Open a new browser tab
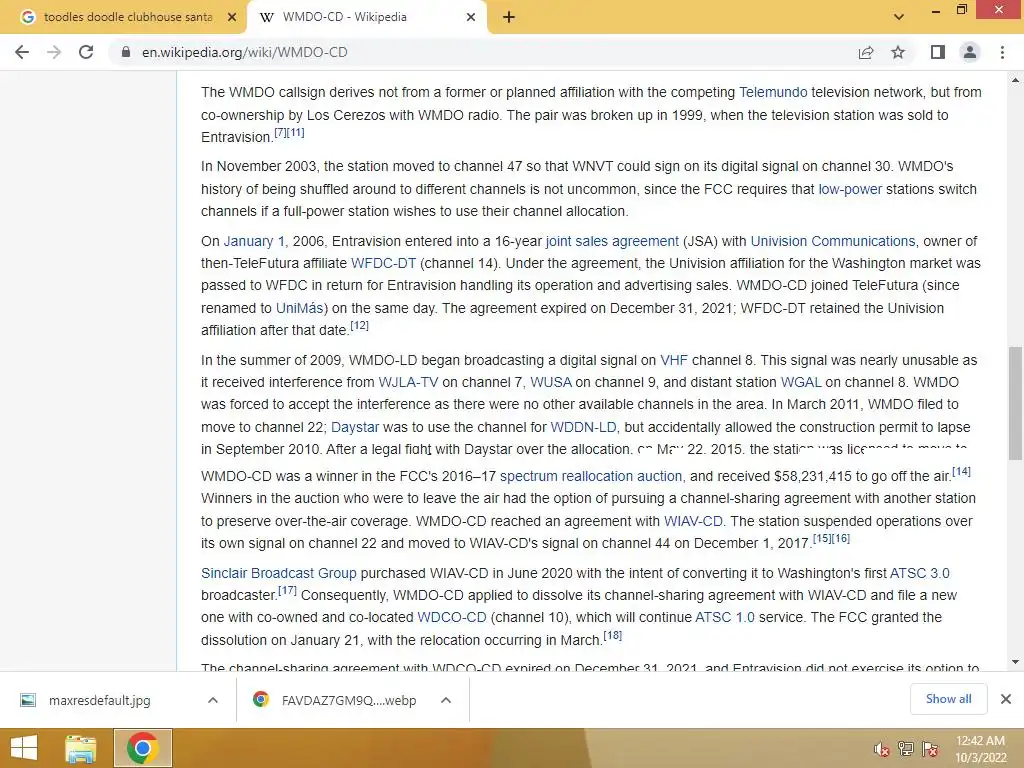 [509, 18]
